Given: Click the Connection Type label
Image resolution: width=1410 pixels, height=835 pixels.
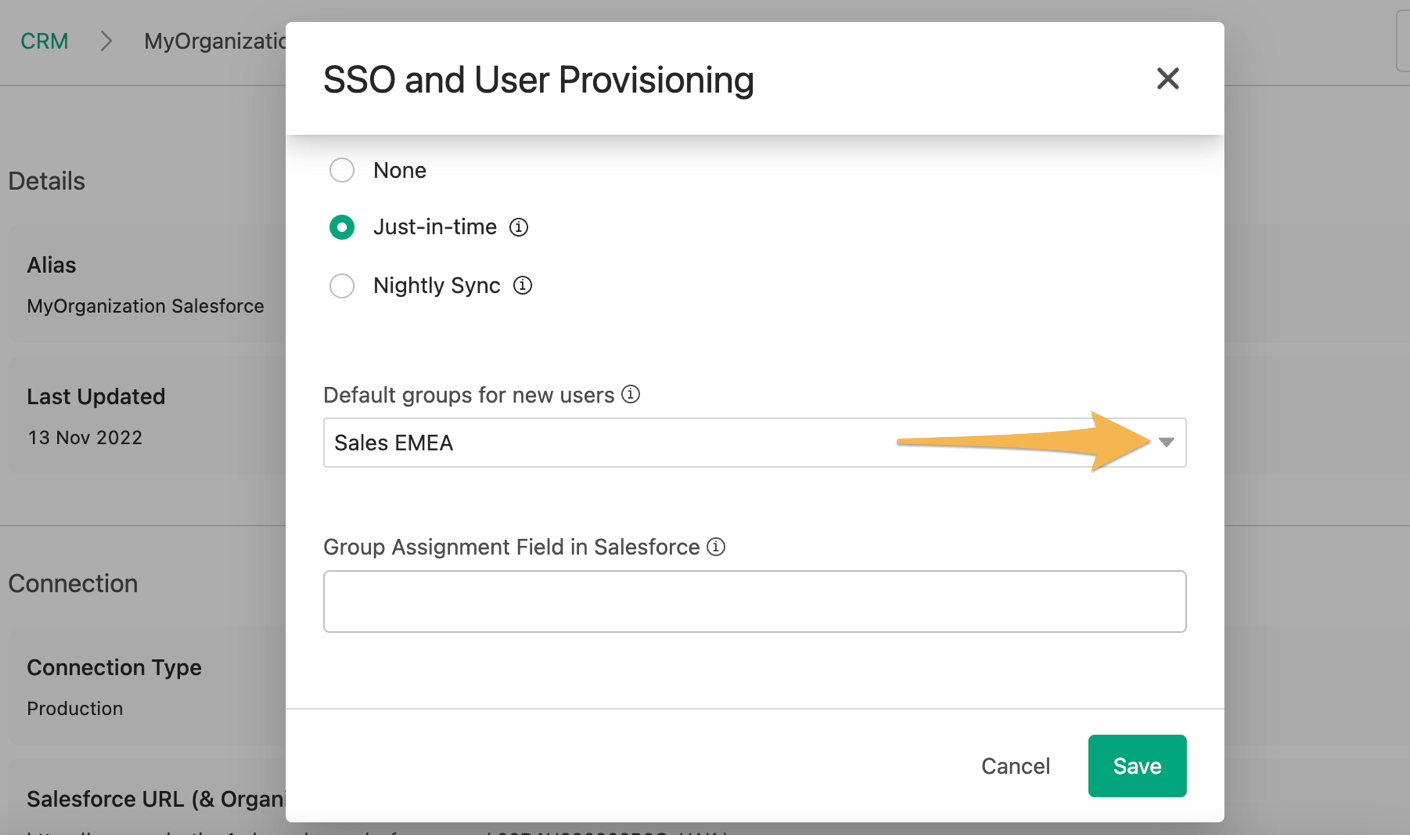Looking at the screenshot, I should tap(114, 667).
